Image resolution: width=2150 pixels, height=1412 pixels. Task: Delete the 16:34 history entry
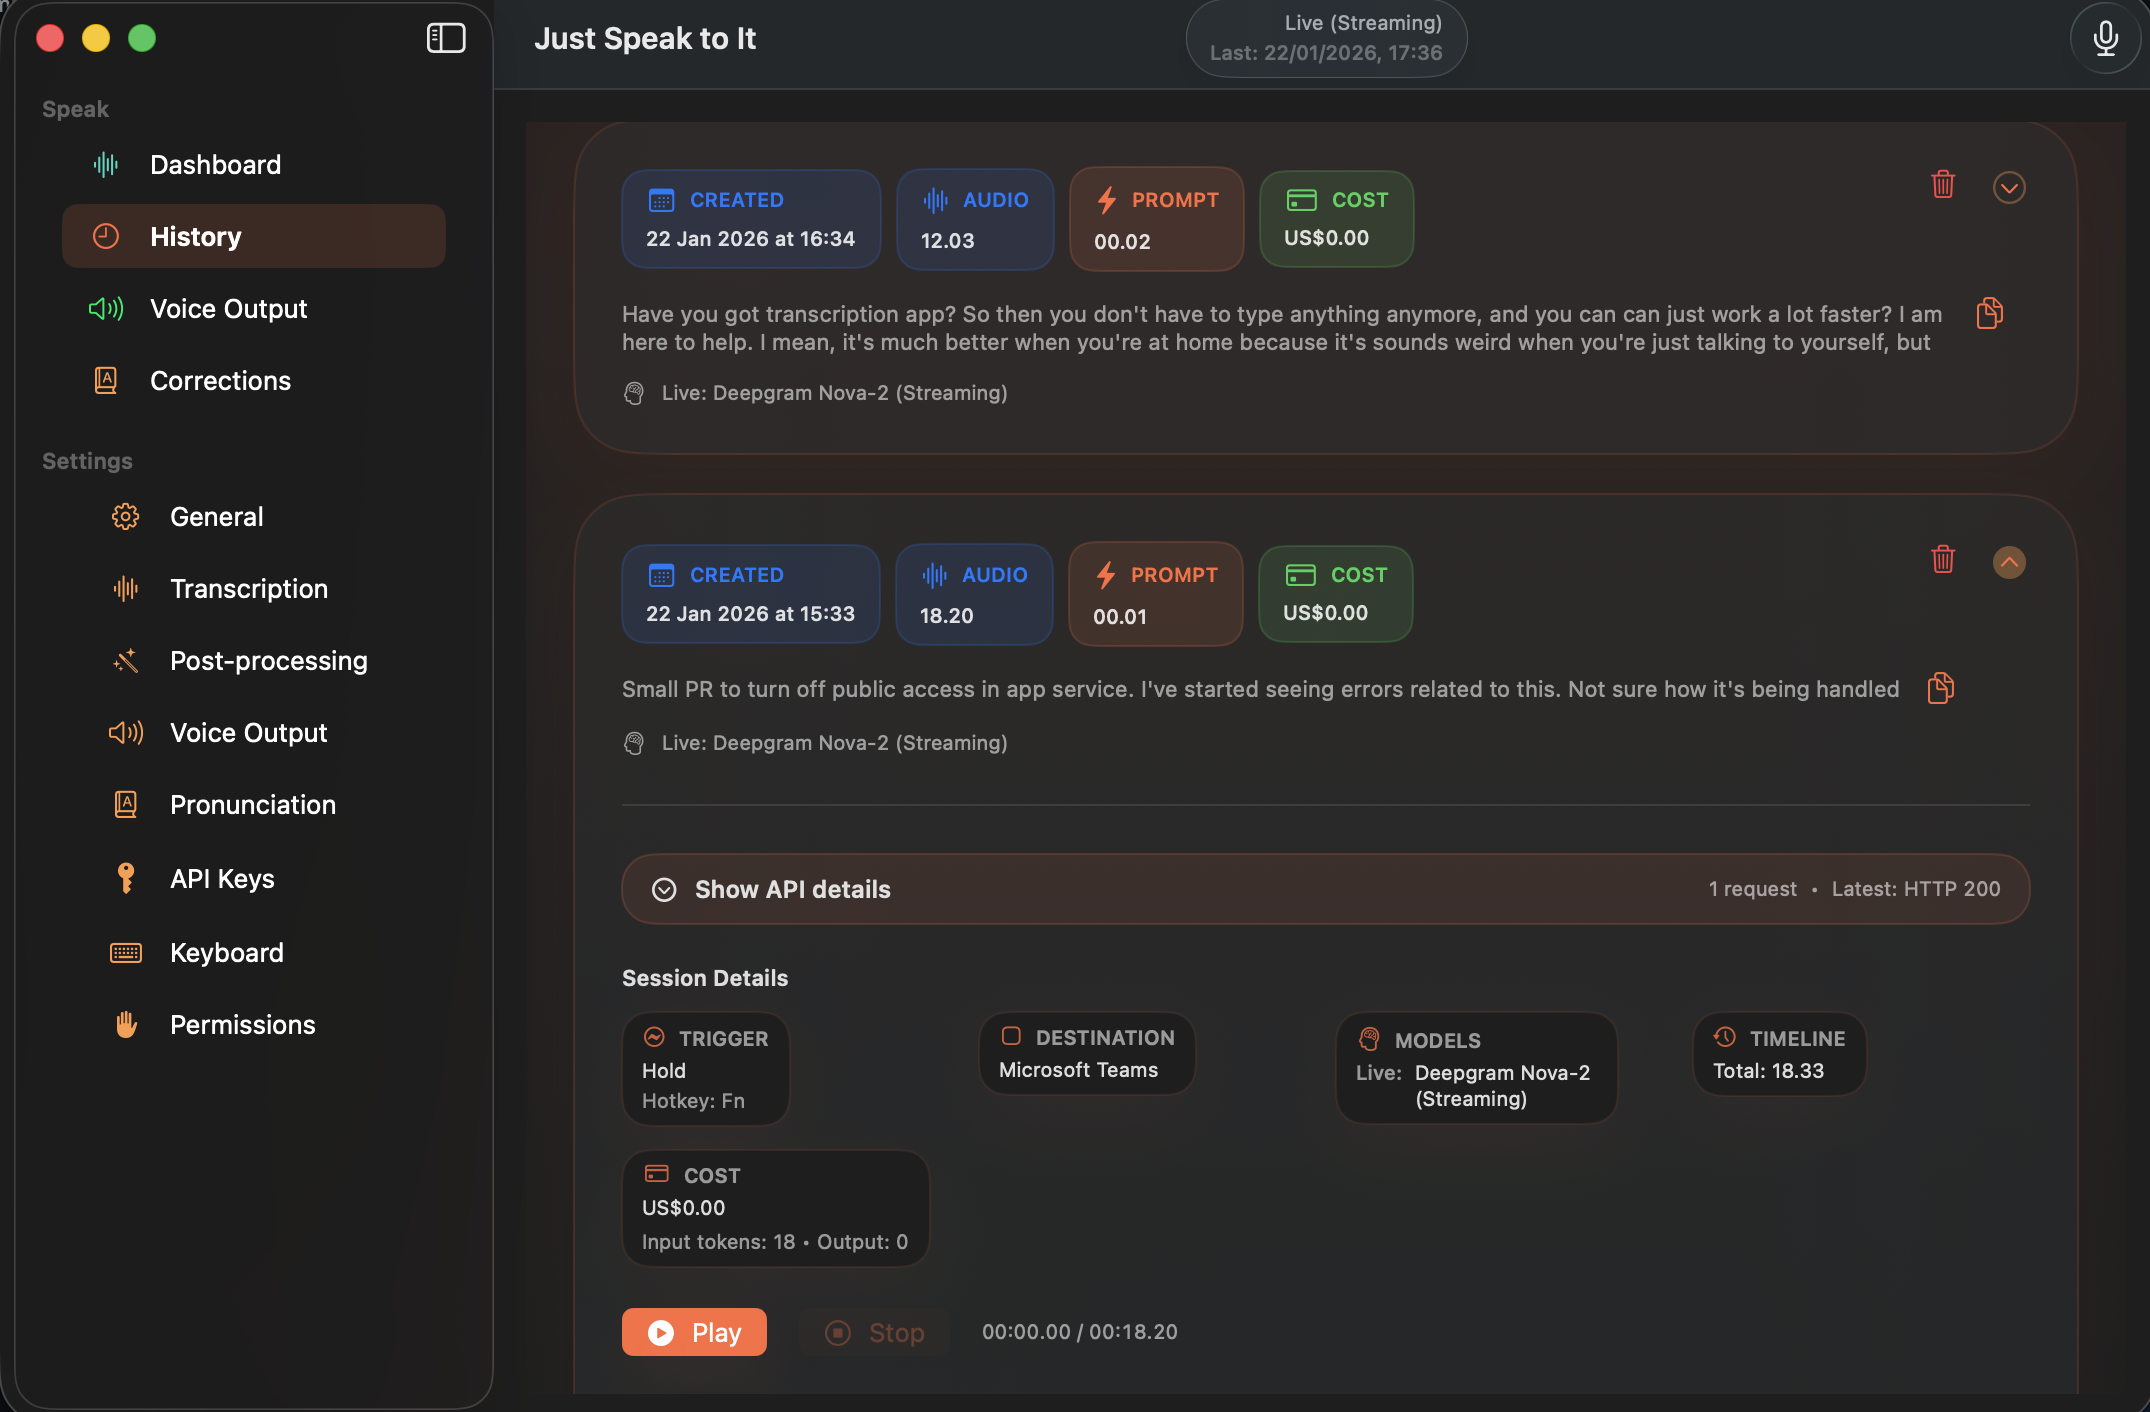click(1942, 185)
